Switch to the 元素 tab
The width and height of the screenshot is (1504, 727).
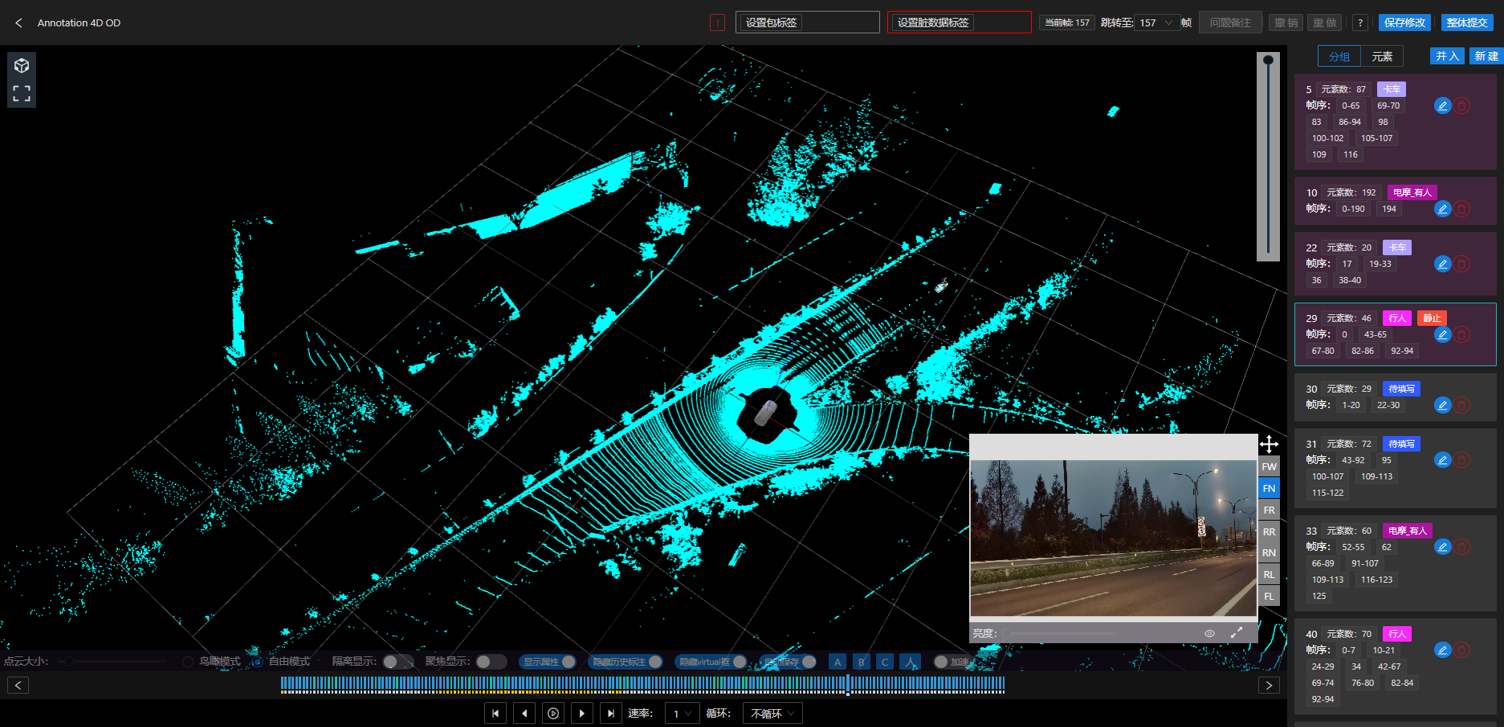pyautogui.click(x=1381, y=56)
